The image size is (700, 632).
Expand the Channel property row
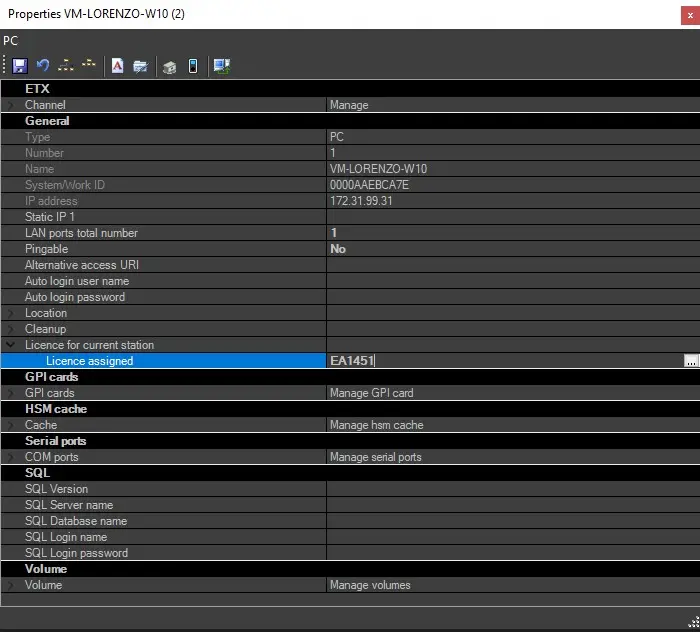point(11,105)
